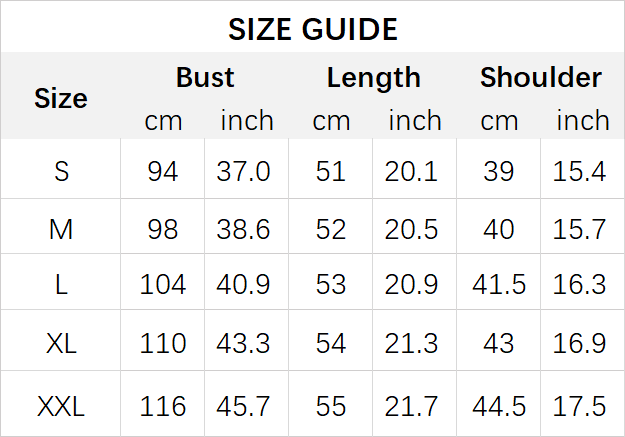Image resolution: width=625 pixels, height=437 pixels.
Task: Click the 43.3 inch bust value
Action: click(243, 343)
